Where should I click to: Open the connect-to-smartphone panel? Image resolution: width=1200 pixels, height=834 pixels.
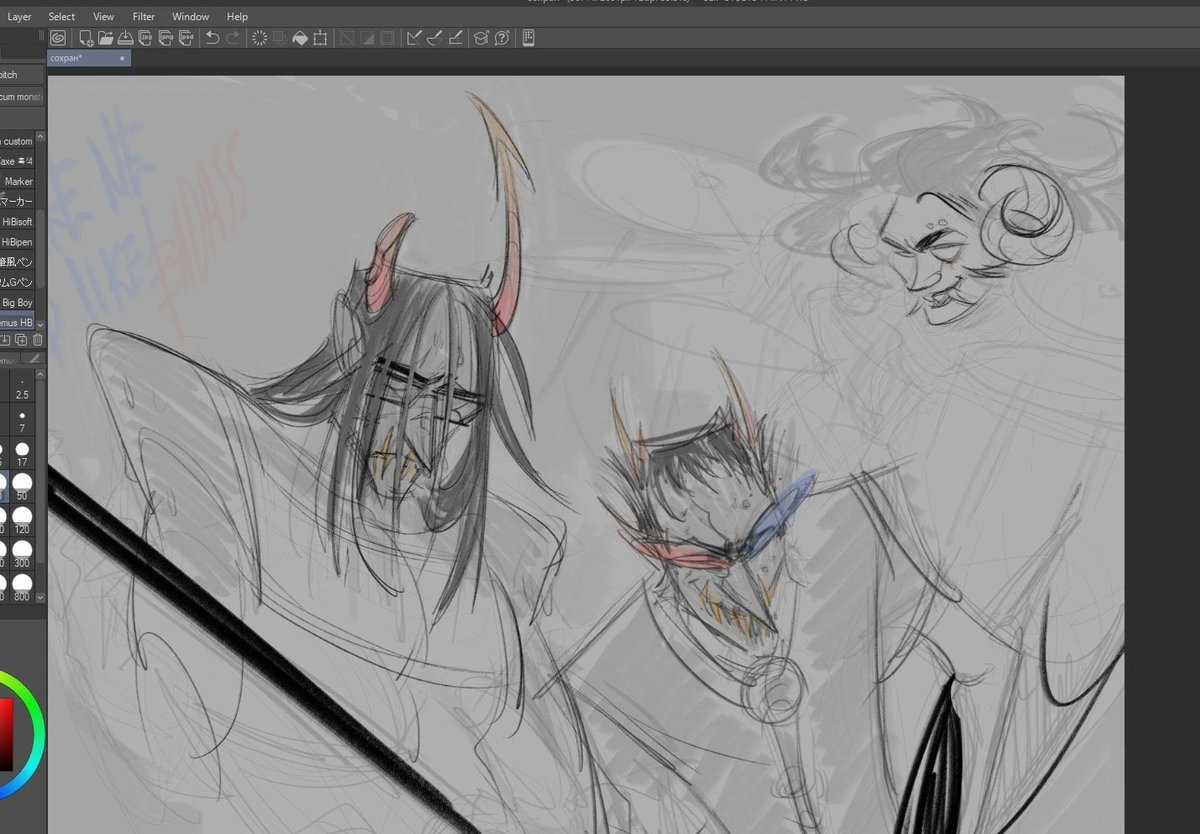[x=527, y=37]
